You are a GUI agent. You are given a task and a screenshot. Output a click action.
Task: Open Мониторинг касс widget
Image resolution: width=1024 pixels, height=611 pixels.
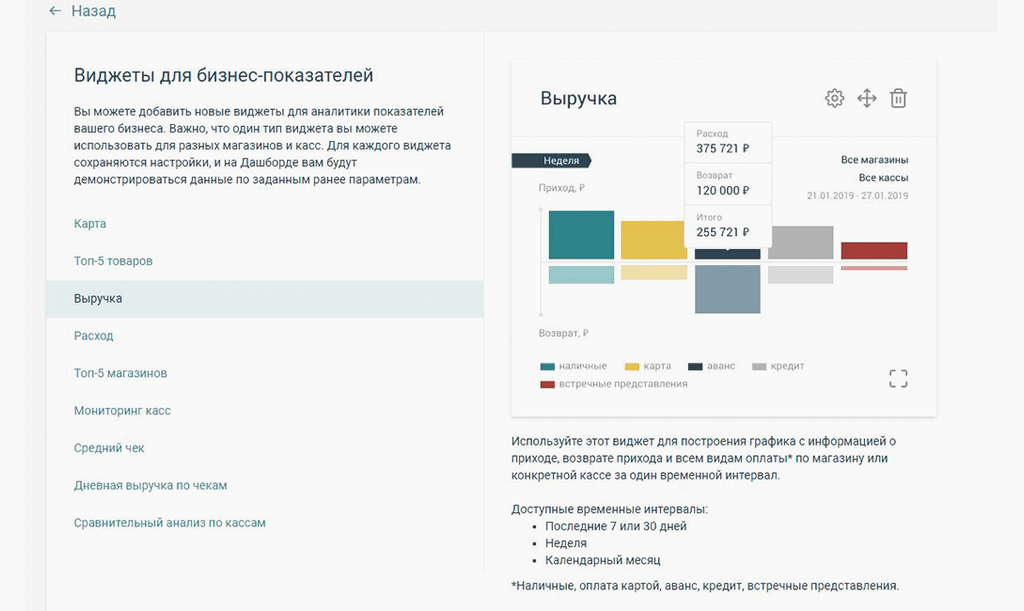point(122,411)
